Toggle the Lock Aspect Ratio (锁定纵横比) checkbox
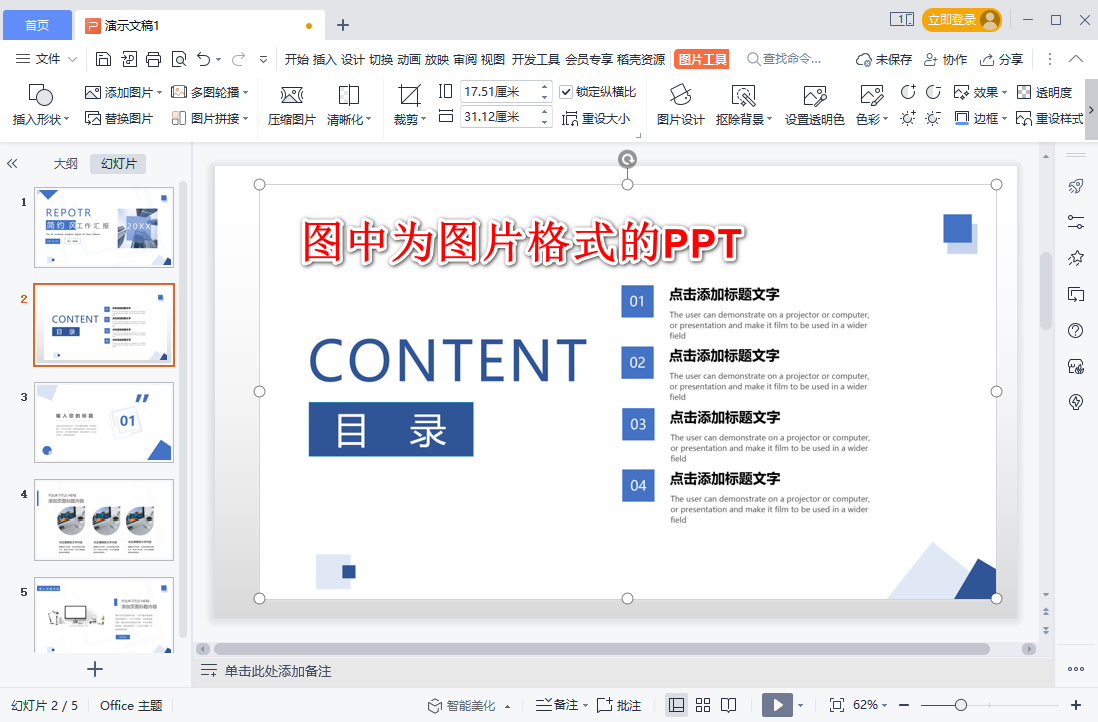 [566, 92]
